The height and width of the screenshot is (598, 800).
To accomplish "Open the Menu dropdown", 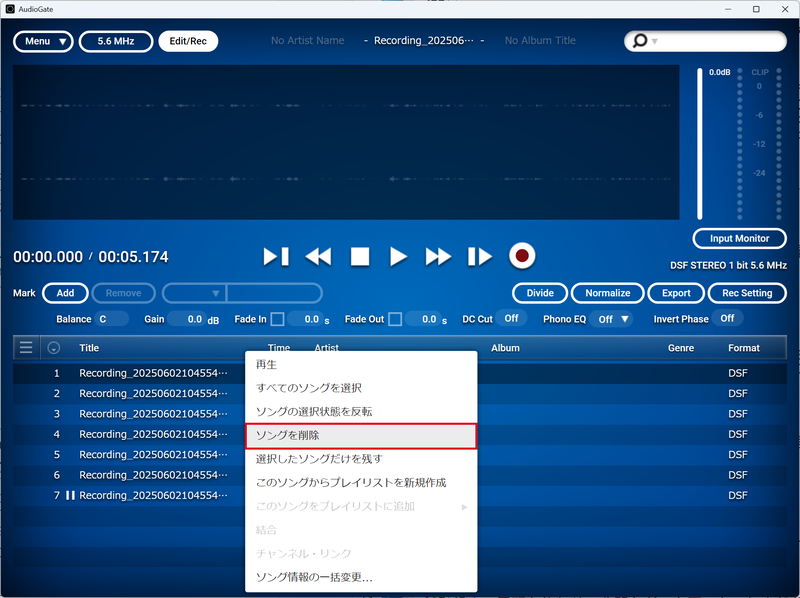I will [x=42, y=41].
